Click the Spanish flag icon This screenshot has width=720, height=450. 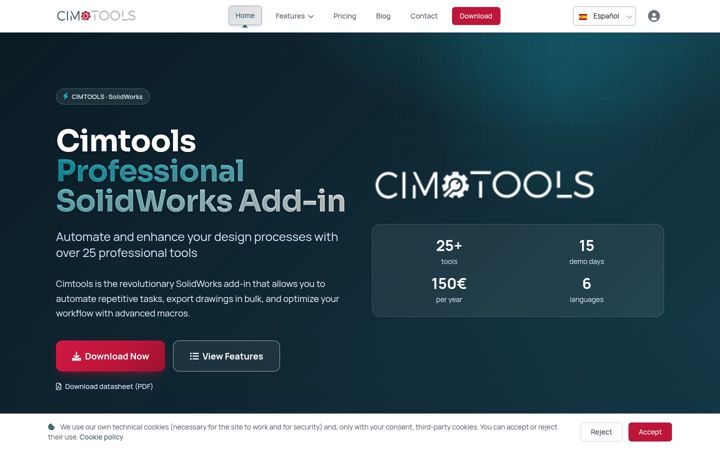[583, 17]
